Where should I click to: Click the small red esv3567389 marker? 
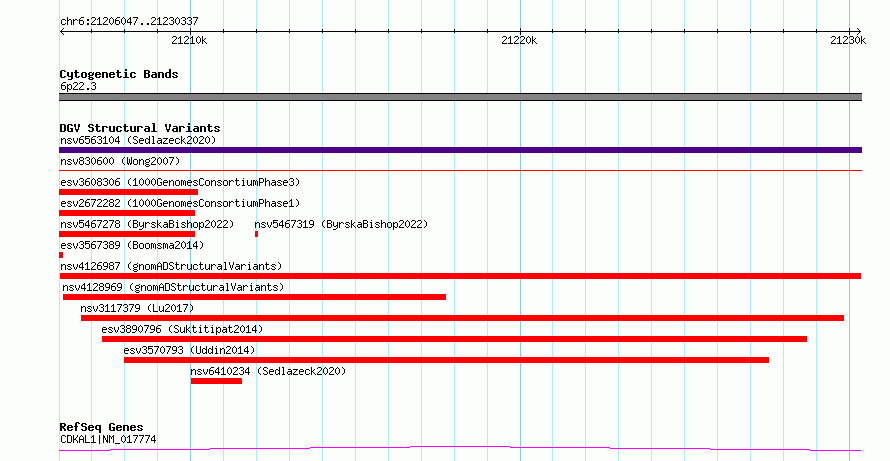(x=61, y=255)
